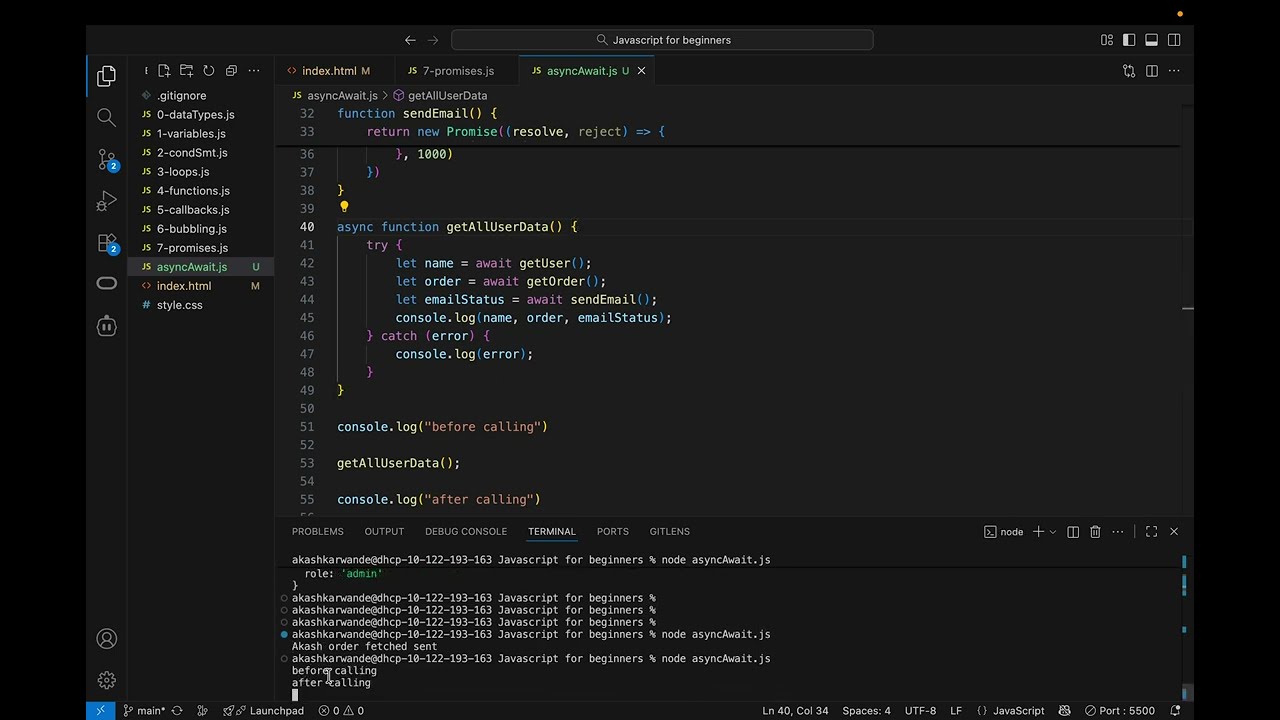Synchronize changes icon in status bar

[x=177, y=711]
